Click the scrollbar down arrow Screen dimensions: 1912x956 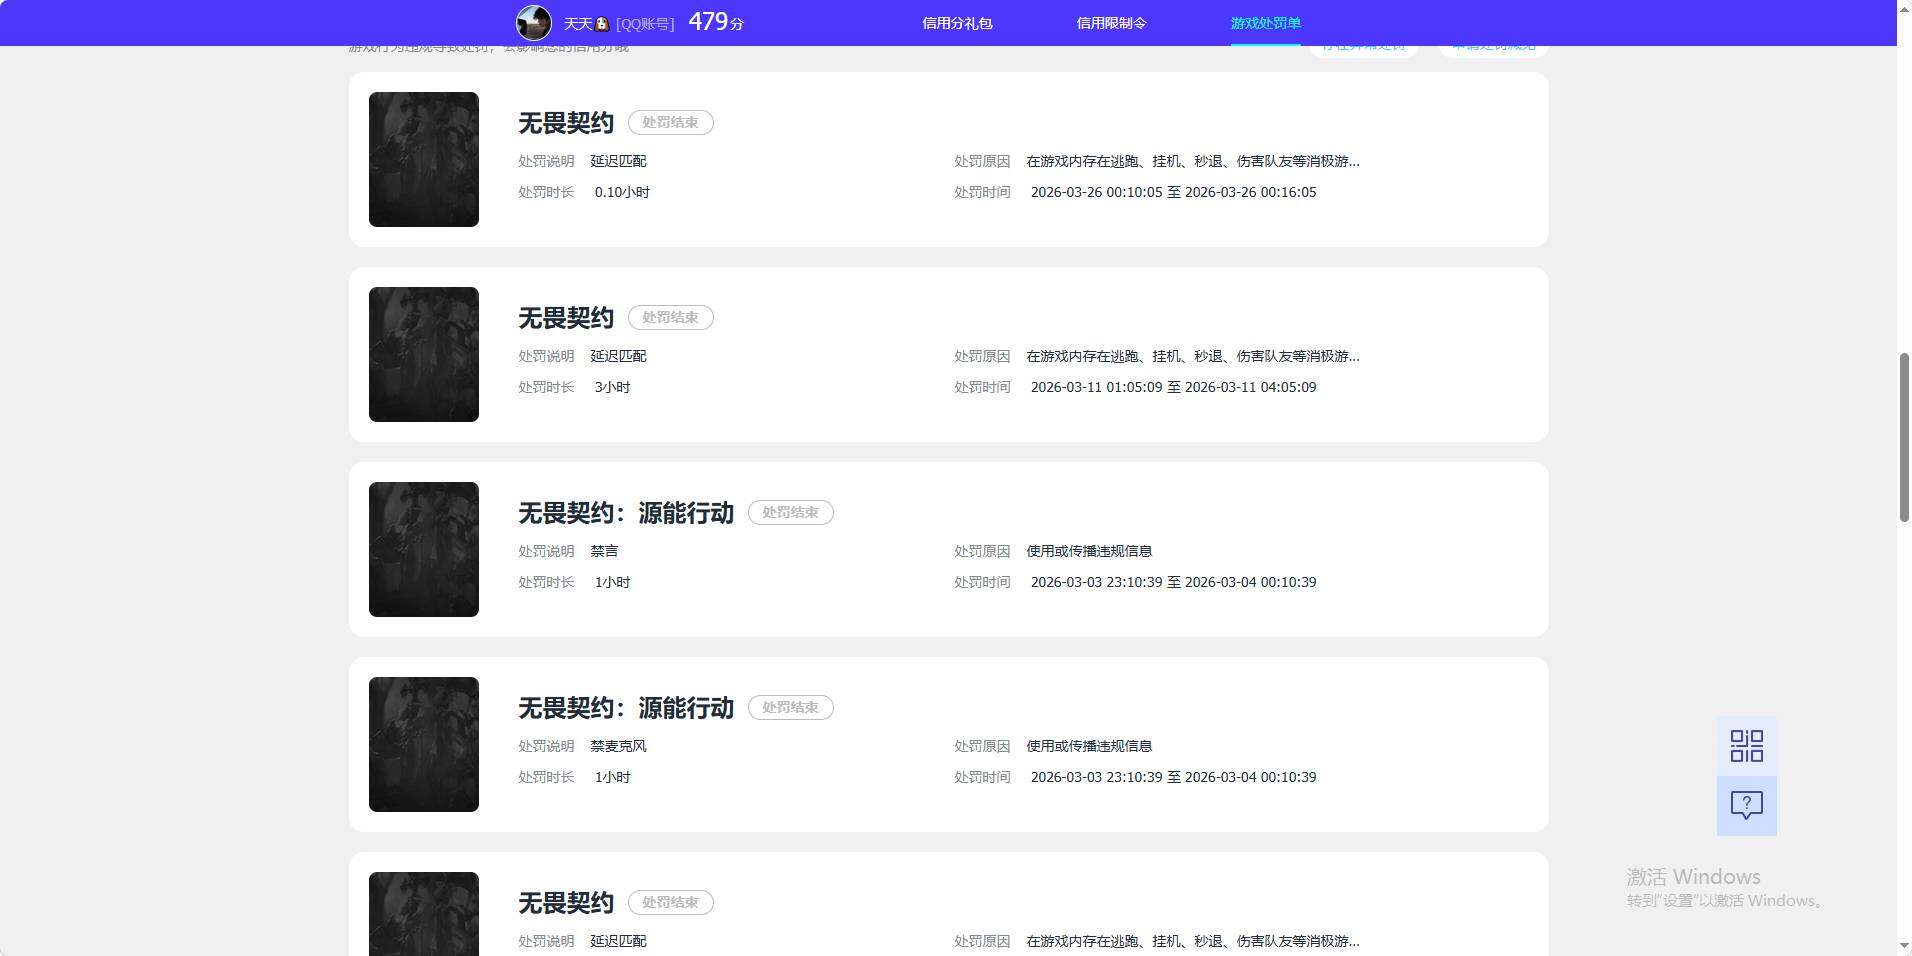click(1903, 947)
